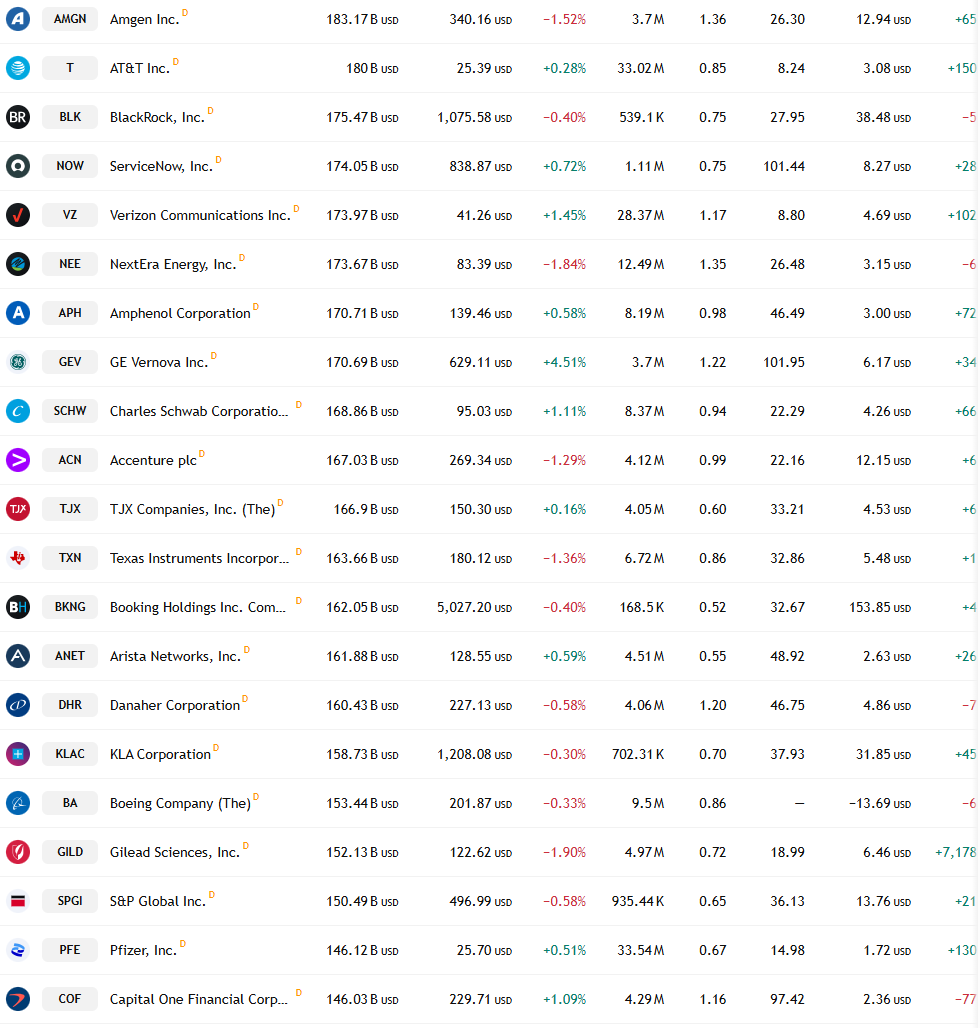The image size is (980, 1028).
Task: Select the 150.49 B USD S&P Global cap
Action: pyautogui.click(x=362, y=901)
